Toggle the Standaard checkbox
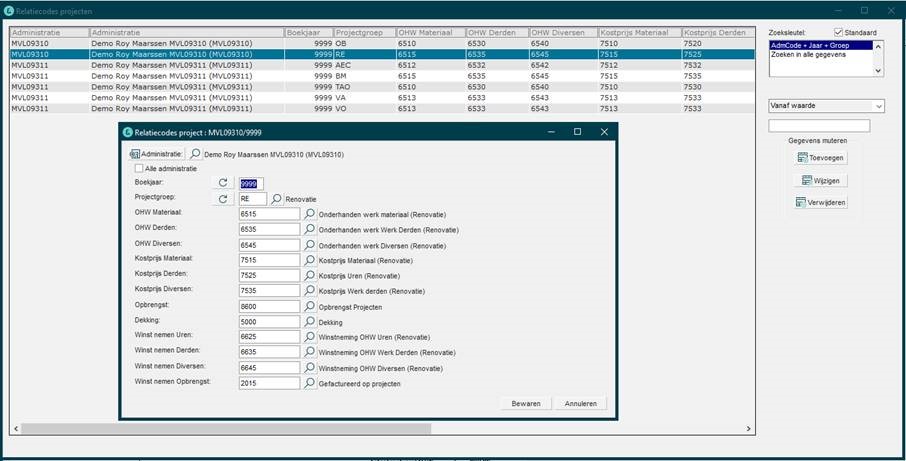This screenshot has height=461, width=906. point(839,32)
